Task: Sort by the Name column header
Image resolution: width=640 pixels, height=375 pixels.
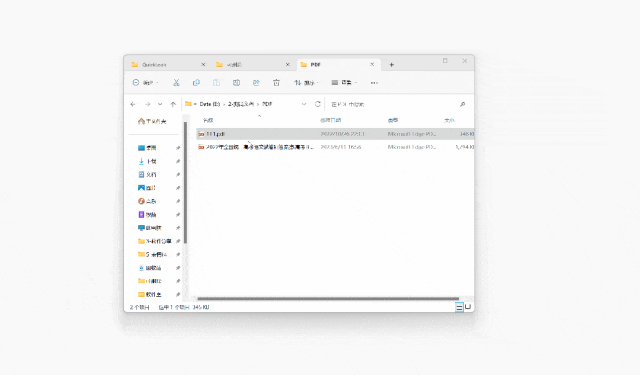Action: pos(208,120)
